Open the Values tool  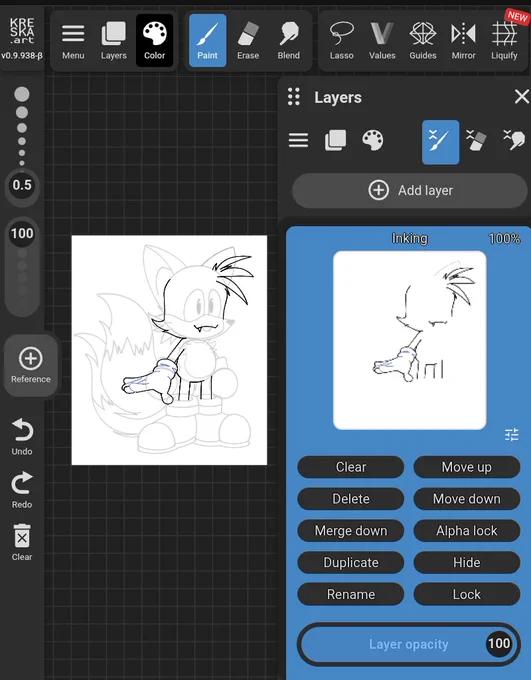click(x=382, y=41)
